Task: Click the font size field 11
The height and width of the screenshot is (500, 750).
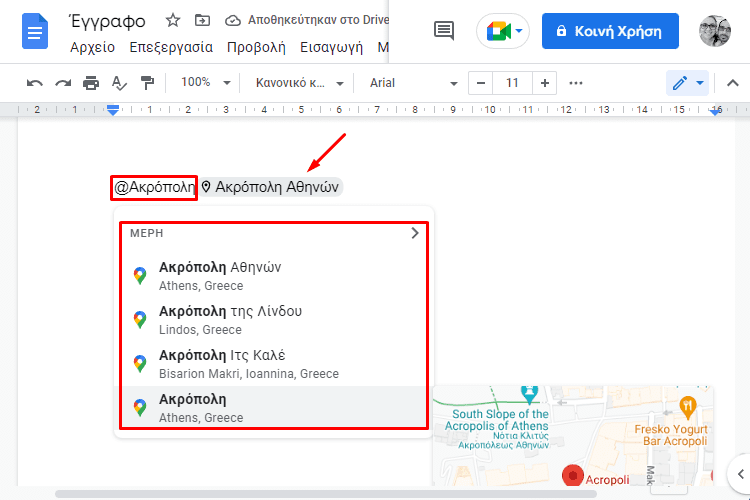Action: (x=512, y=83)
